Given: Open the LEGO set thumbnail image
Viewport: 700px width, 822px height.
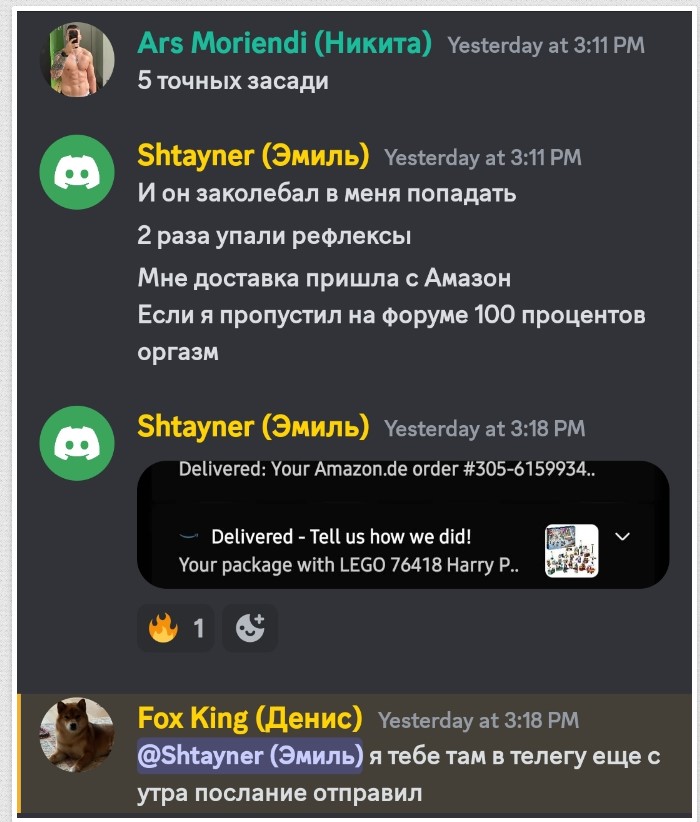Looking at the screenshot, I should (x=572, y=550).
